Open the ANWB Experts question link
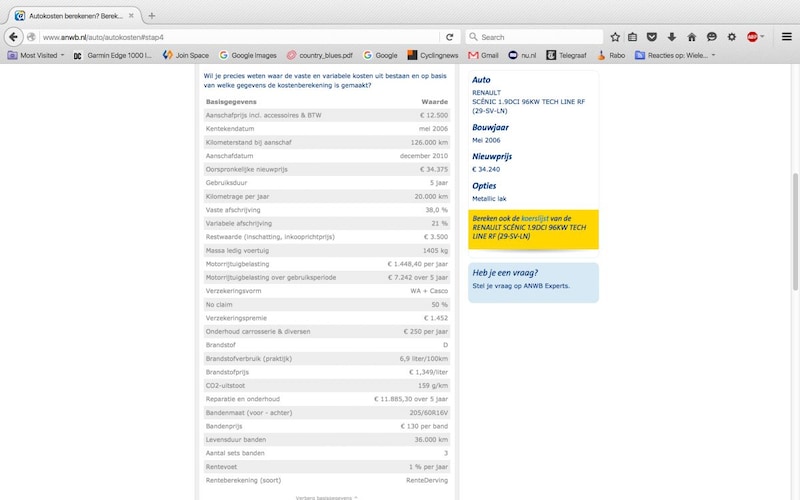This screenshot has width=800, height=500. click(521, 286)
